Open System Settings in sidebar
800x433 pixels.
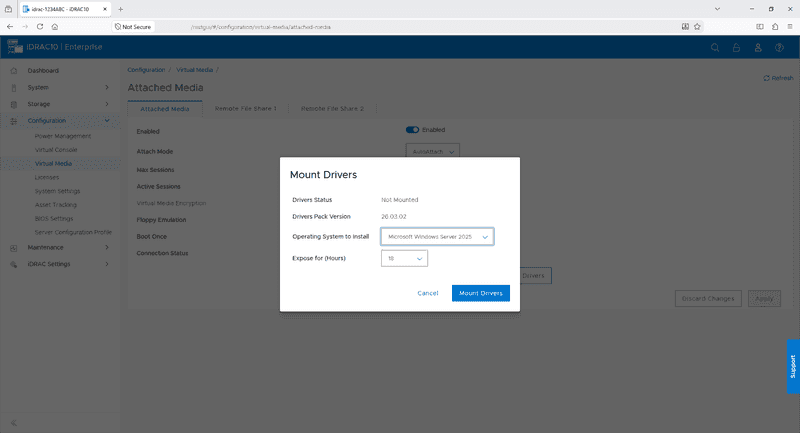point(57,191)
